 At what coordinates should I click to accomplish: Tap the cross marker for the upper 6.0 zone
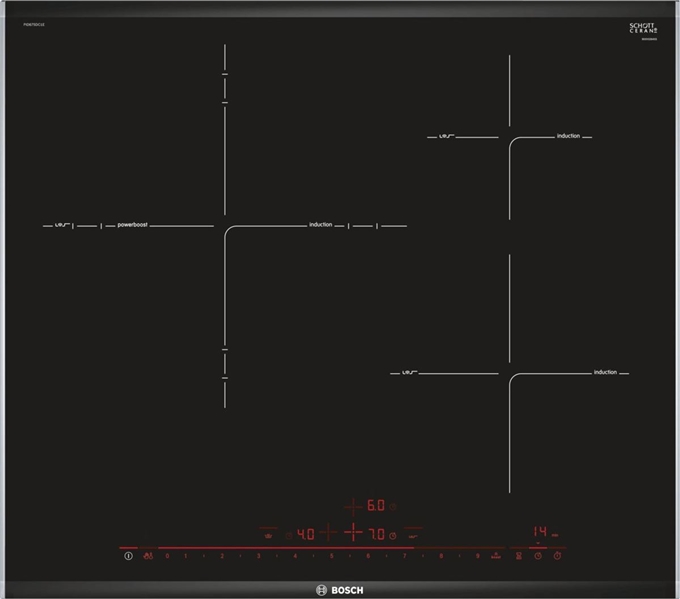[353, 506]
